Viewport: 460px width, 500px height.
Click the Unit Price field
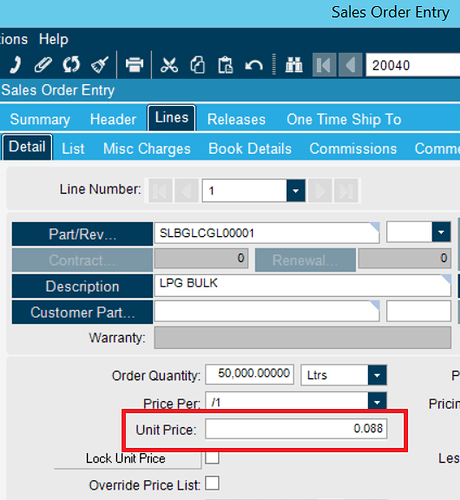point(296,429)
